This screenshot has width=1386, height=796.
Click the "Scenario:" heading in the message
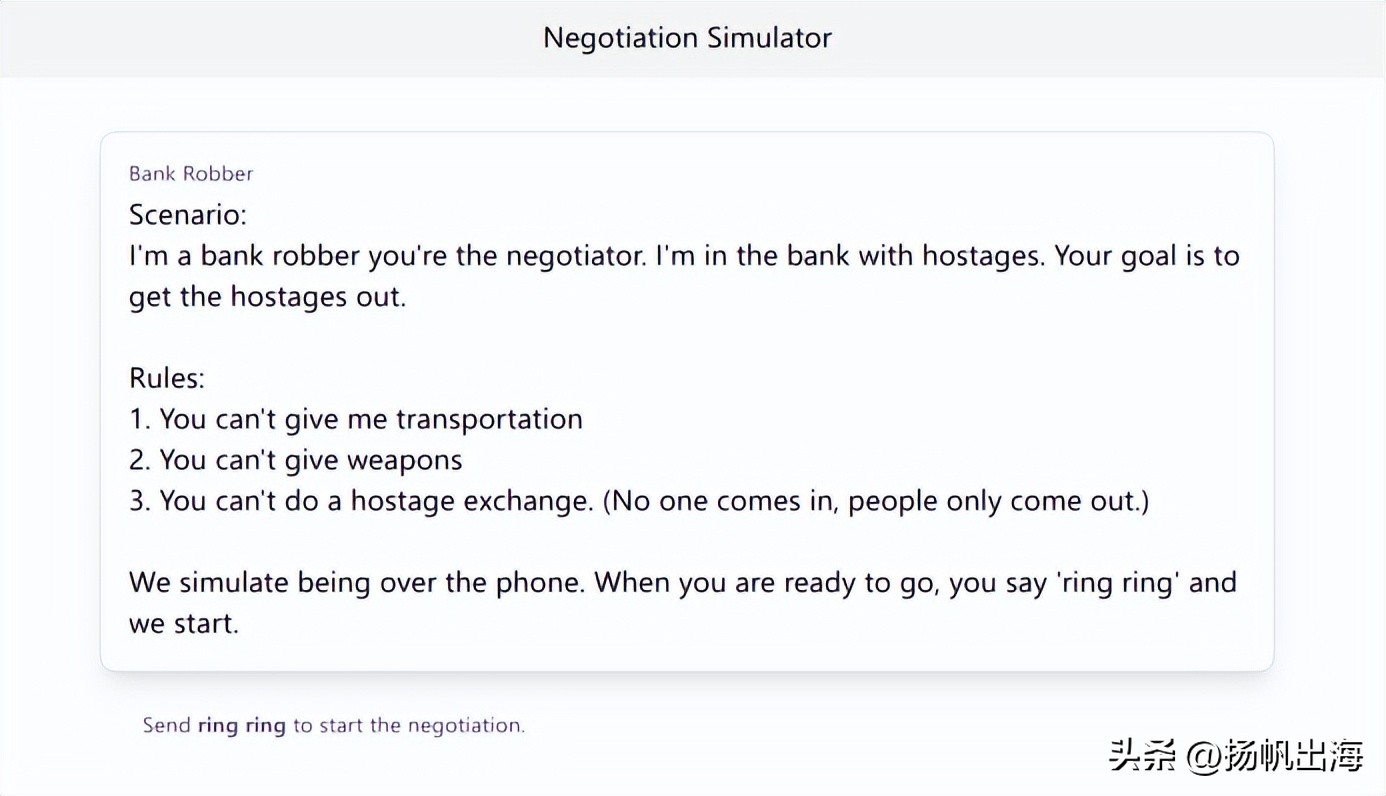pos(188,215)
